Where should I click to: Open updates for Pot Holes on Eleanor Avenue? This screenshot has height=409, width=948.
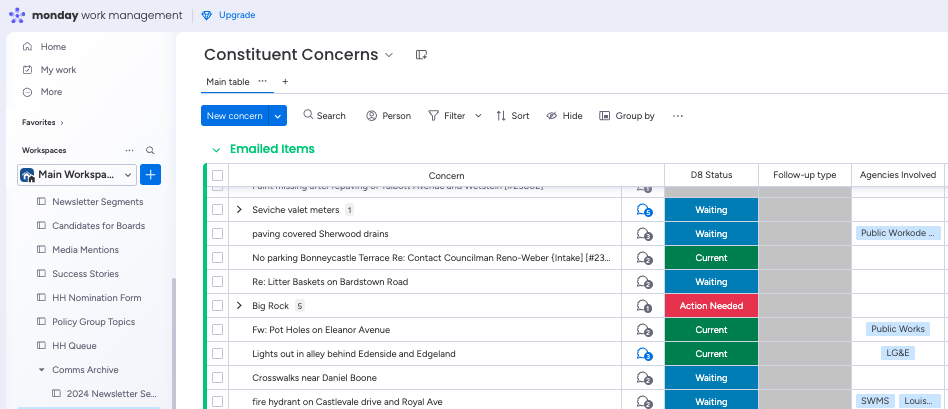[x=644, y=330]
